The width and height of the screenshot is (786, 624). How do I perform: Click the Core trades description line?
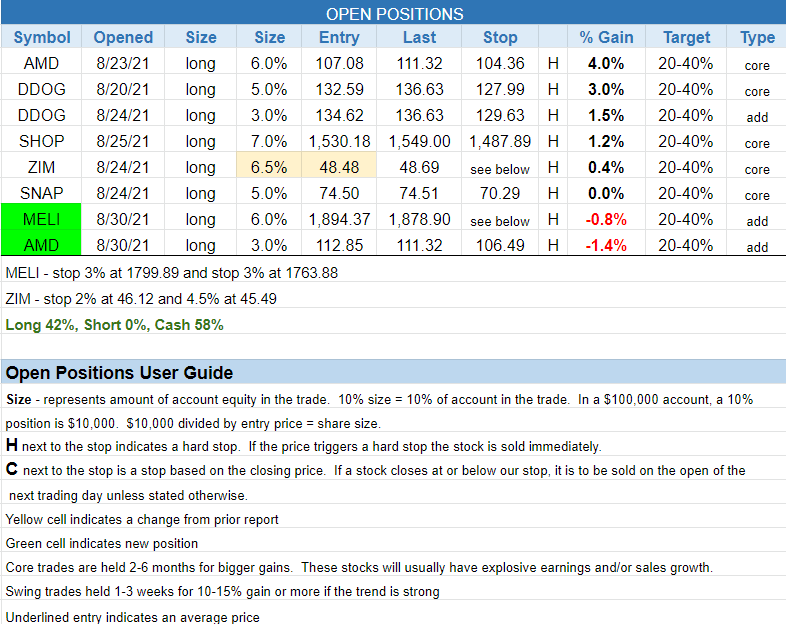coord(359,567)
